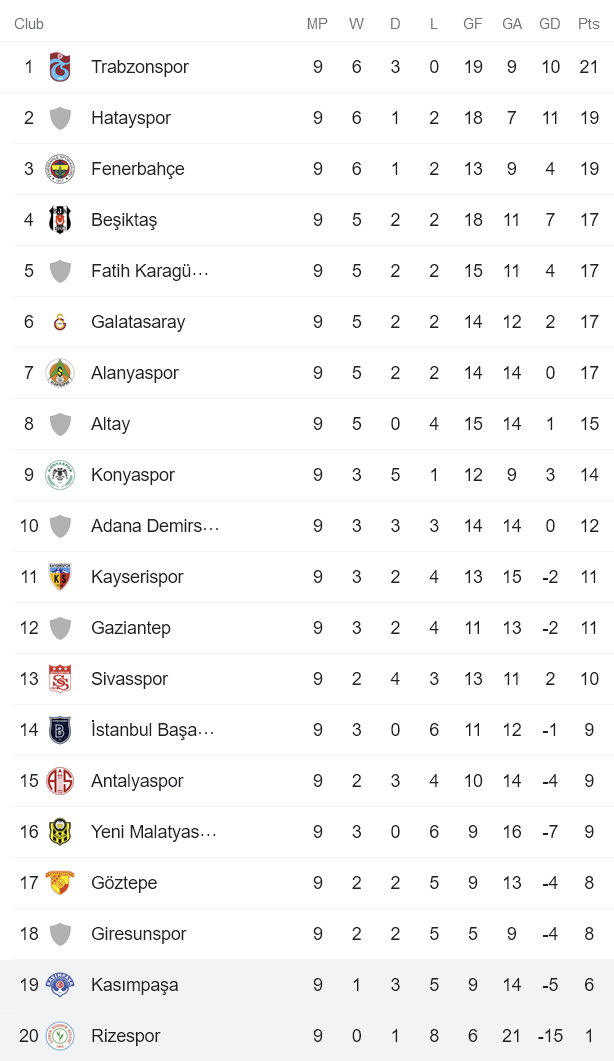
Task: Click the Alanyaspor club crest
Action: (61, 373)
